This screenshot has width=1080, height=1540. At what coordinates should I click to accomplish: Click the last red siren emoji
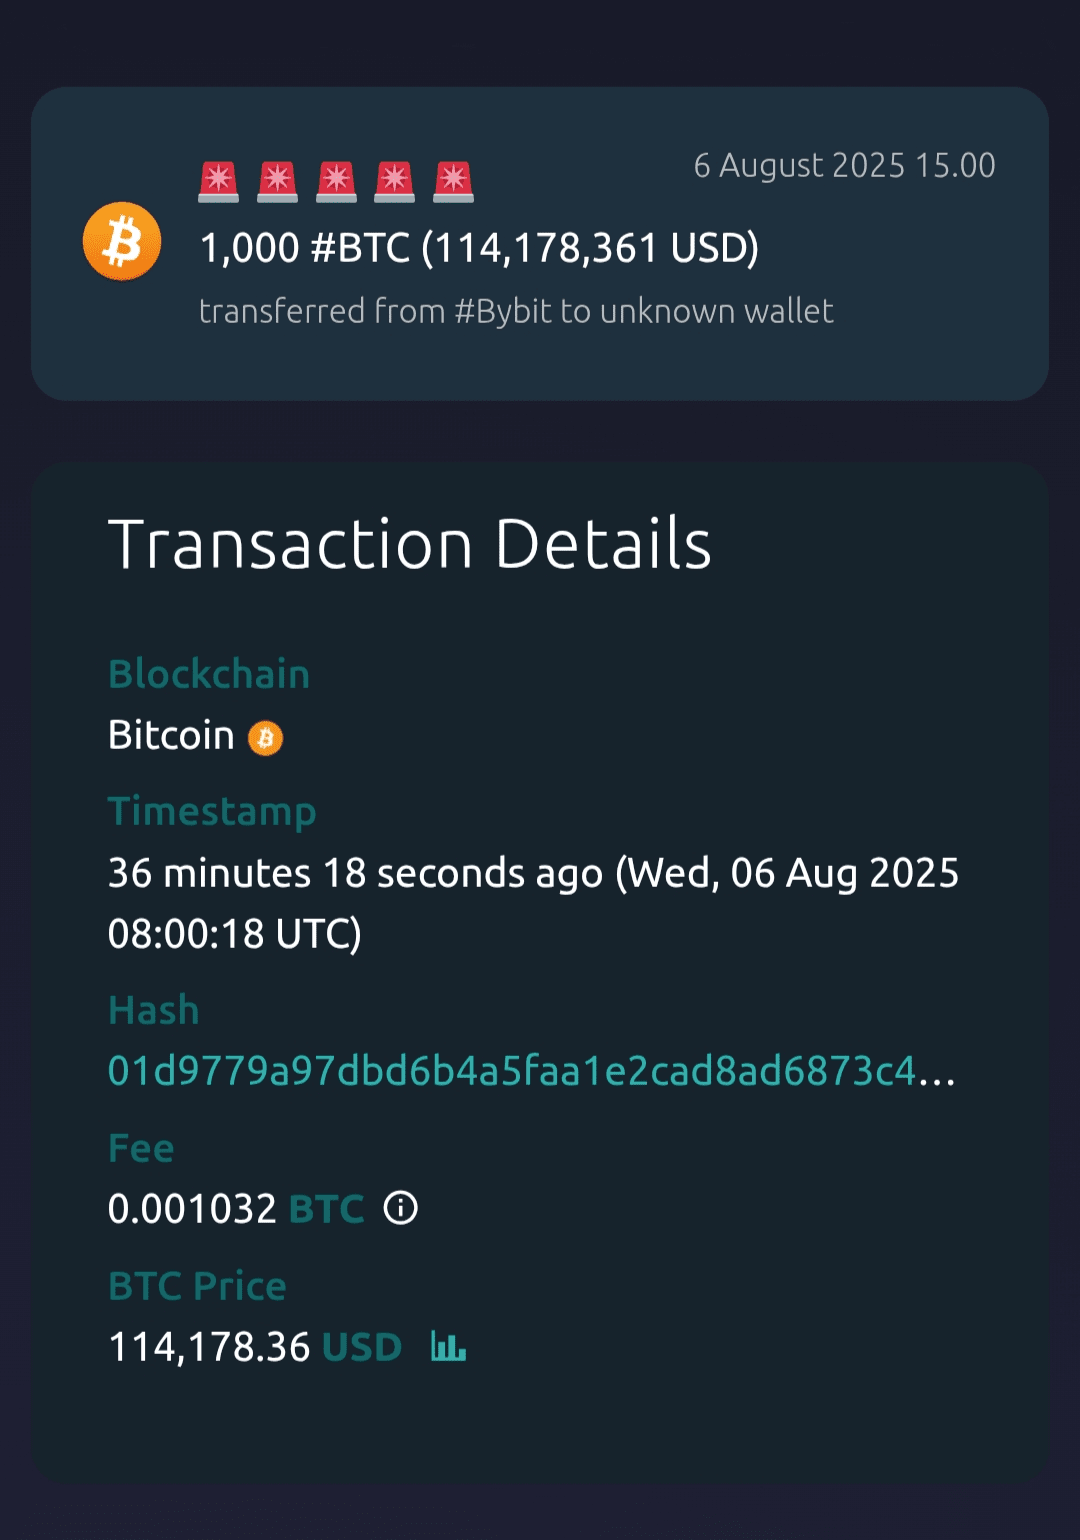(x=453, y=182)
